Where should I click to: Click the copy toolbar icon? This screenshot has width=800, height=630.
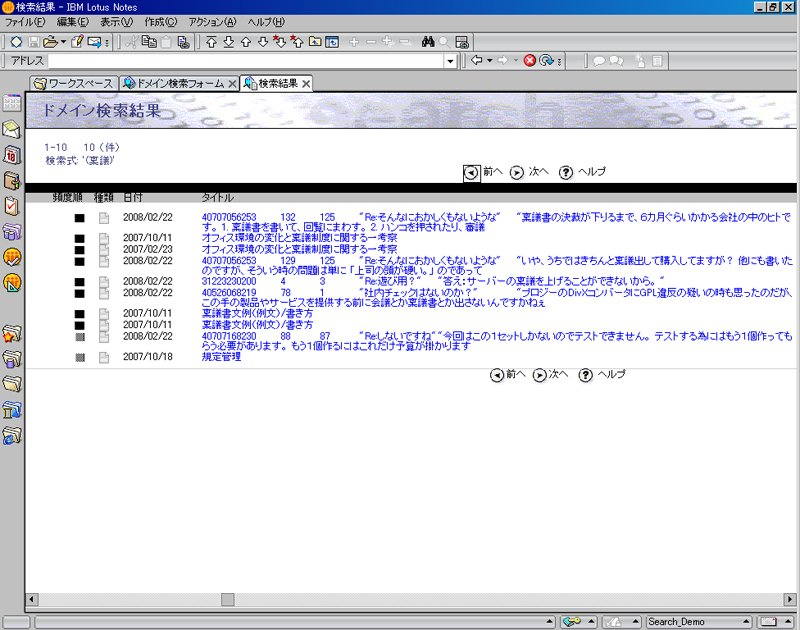coord(149,42)
